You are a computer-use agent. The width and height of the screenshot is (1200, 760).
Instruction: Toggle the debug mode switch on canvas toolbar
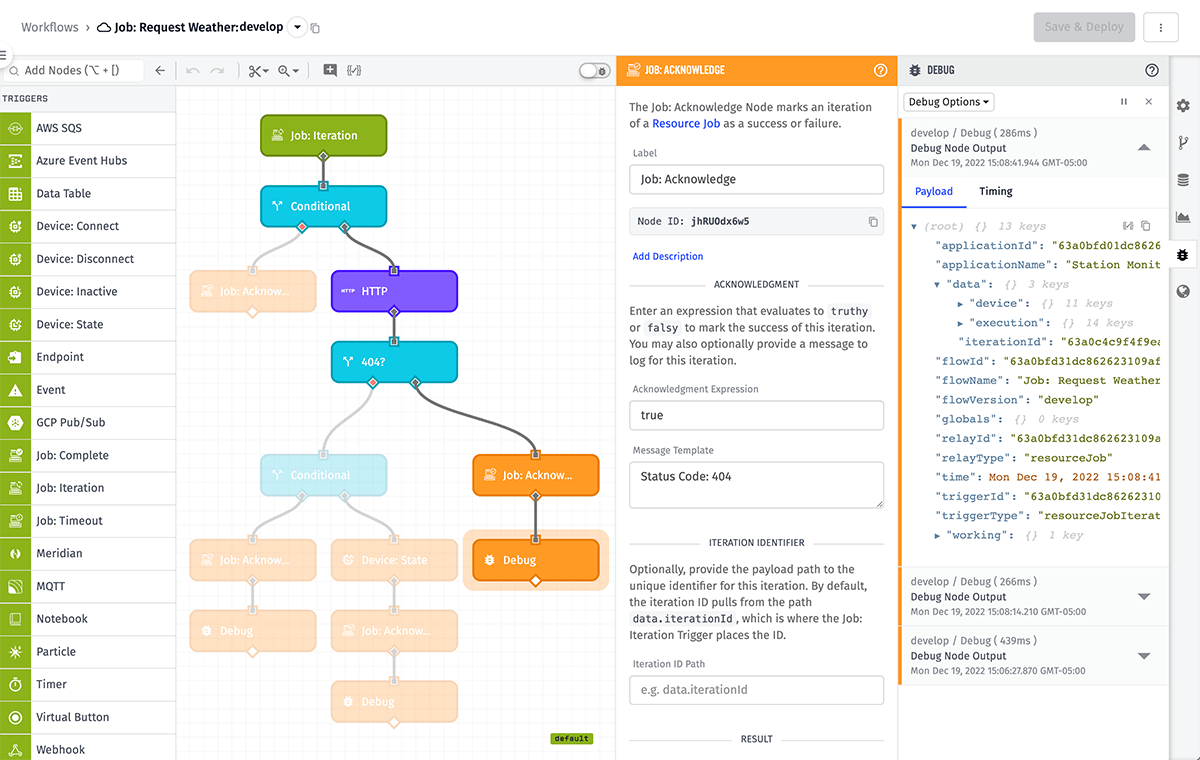coord(595,71)
